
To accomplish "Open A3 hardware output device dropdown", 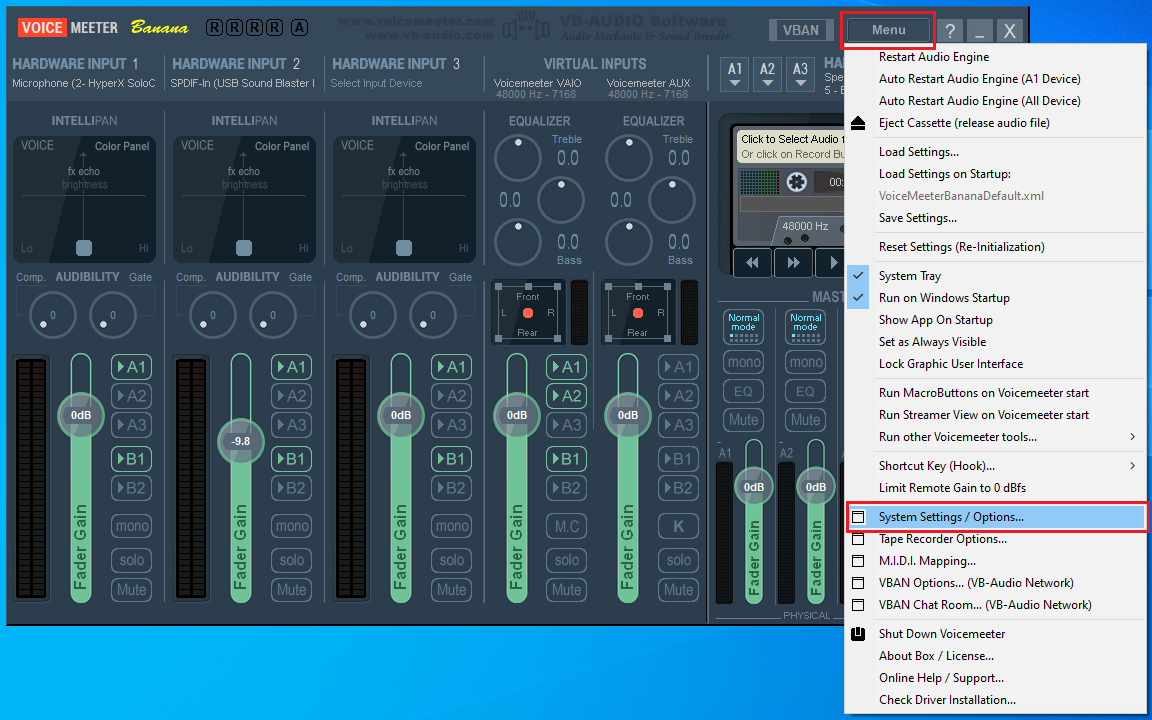I will [x=800, y=74].
